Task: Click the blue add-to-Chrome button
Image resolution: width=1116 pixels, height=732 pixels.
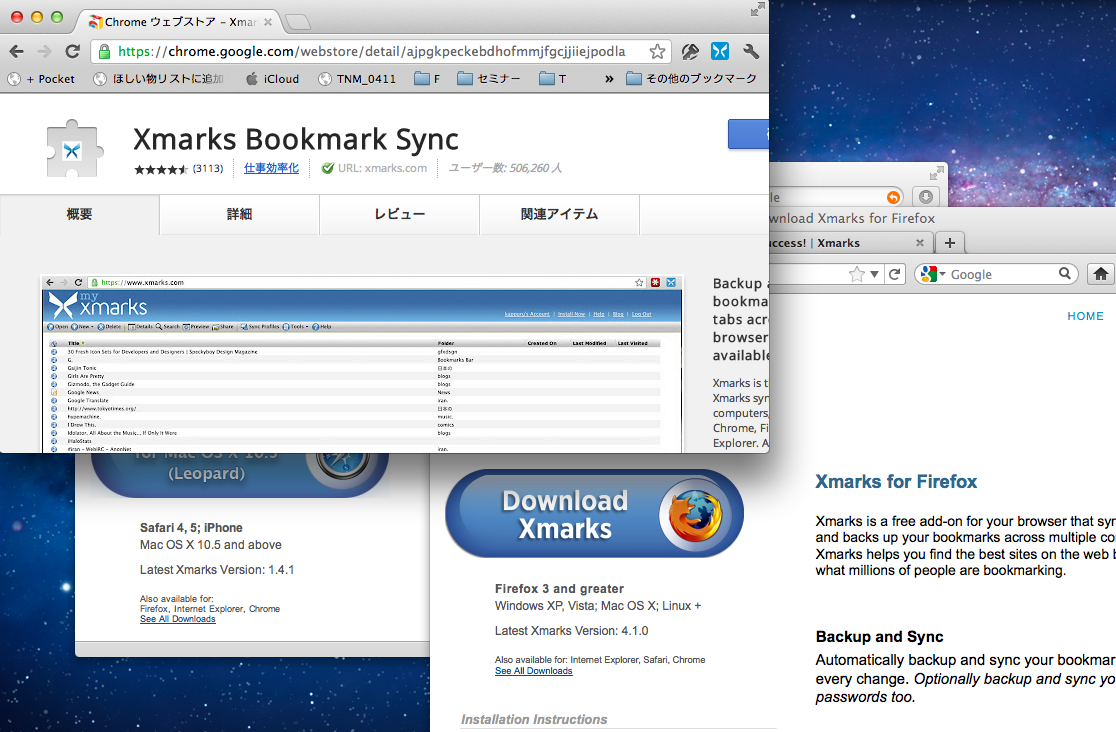Action: point(748,135)
